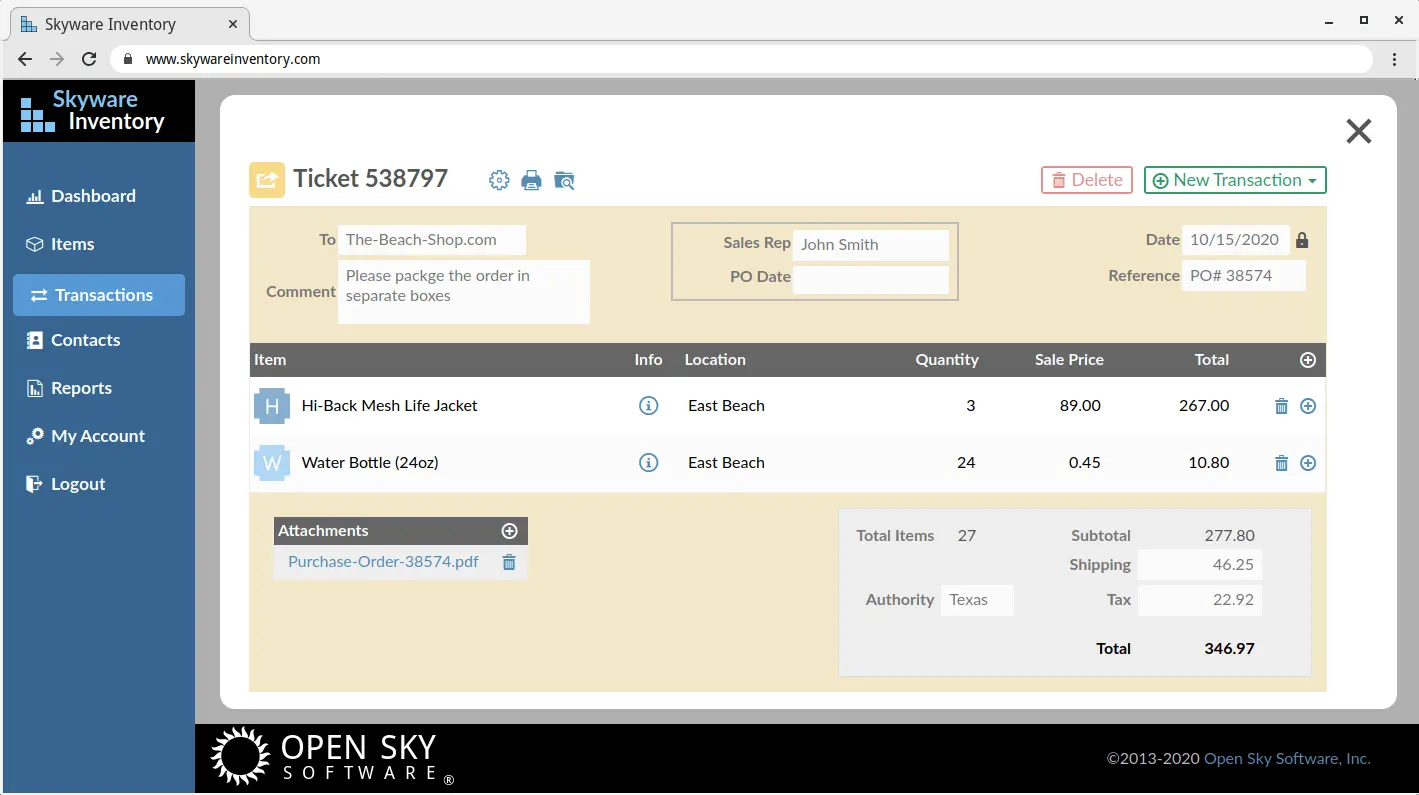Add item via plus in table header
The height and width of the screenshot is (795, 1419).
pos(1308,360)
